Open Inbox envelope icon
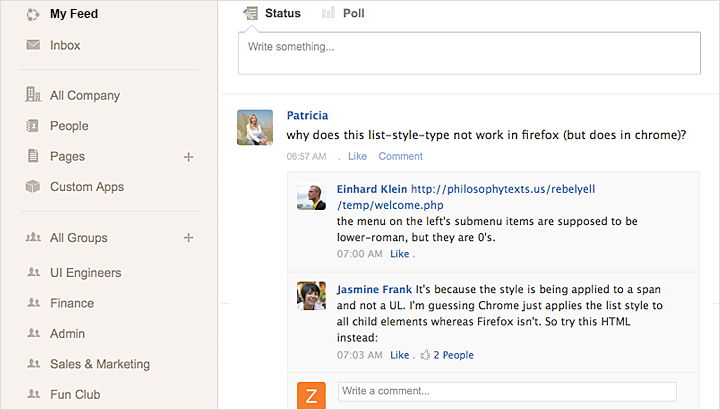The width and height of the screenshot is (720, 410). pos(33,45)
